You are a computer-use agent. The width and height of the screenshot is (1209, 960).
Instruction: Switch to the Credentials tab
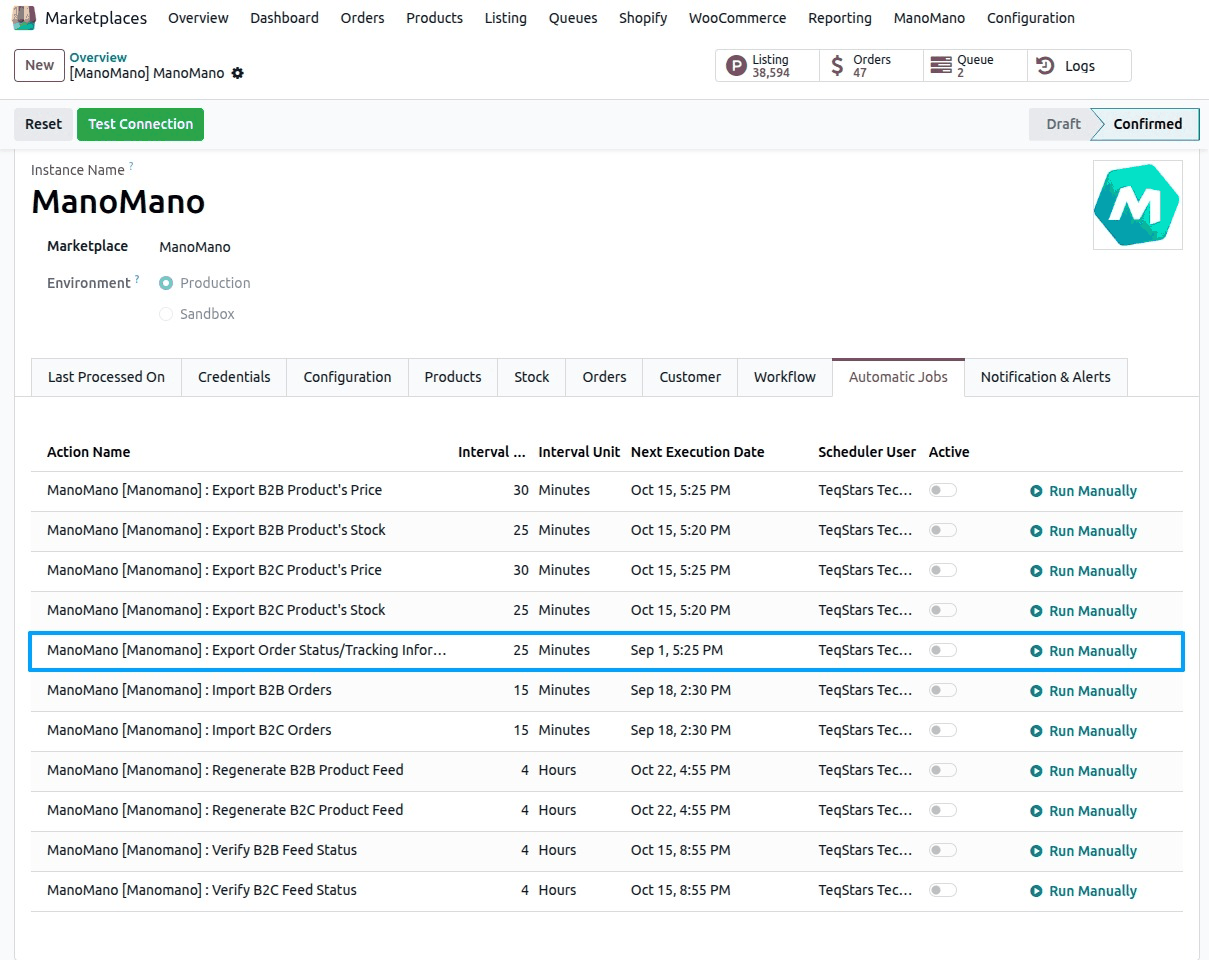234,377
